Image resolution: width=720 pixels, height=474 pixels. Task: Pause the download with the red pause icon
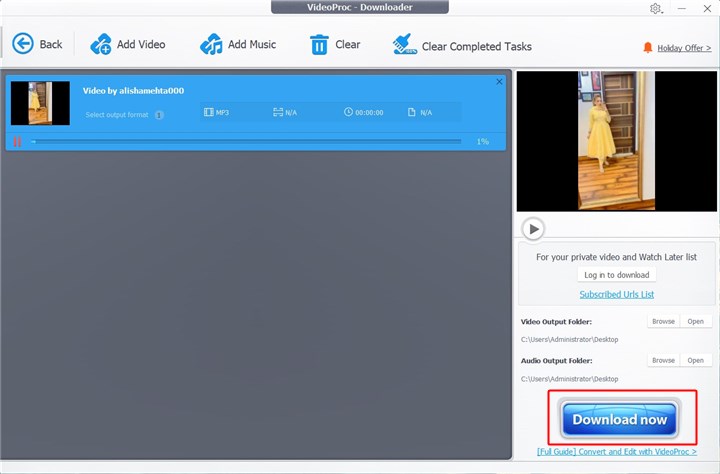click(18, 142)
